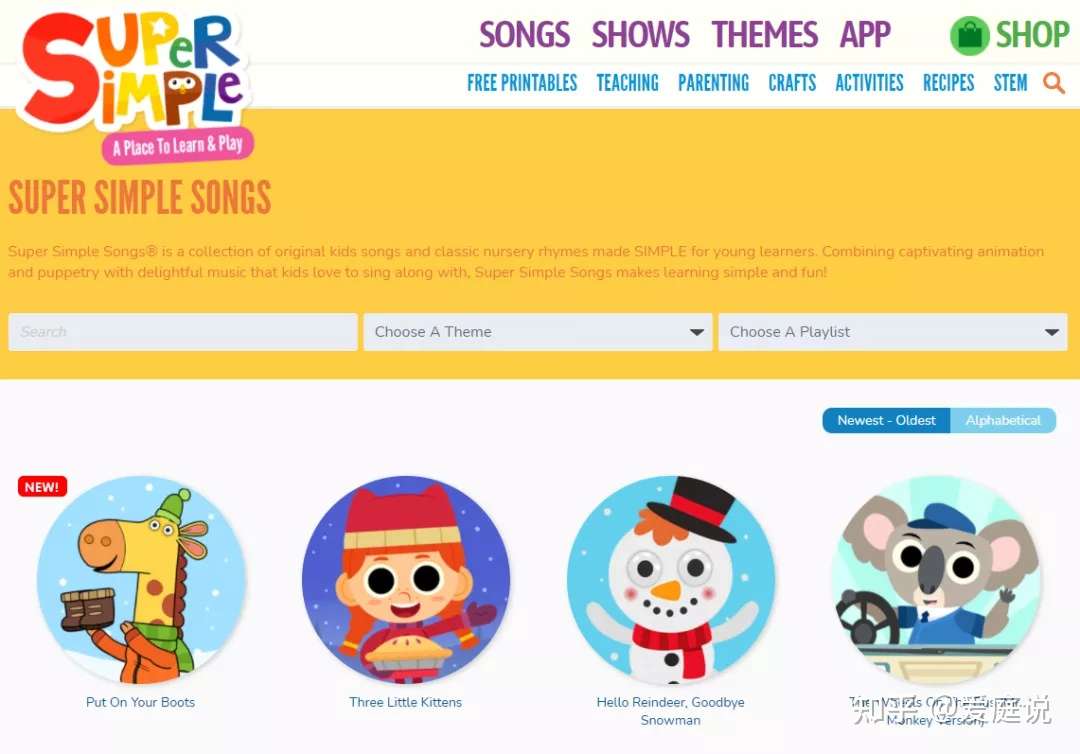Open the Put On Your Boots giraffe thumbnail
Screen dimensions: 1080x754
(x=141, y=579)
